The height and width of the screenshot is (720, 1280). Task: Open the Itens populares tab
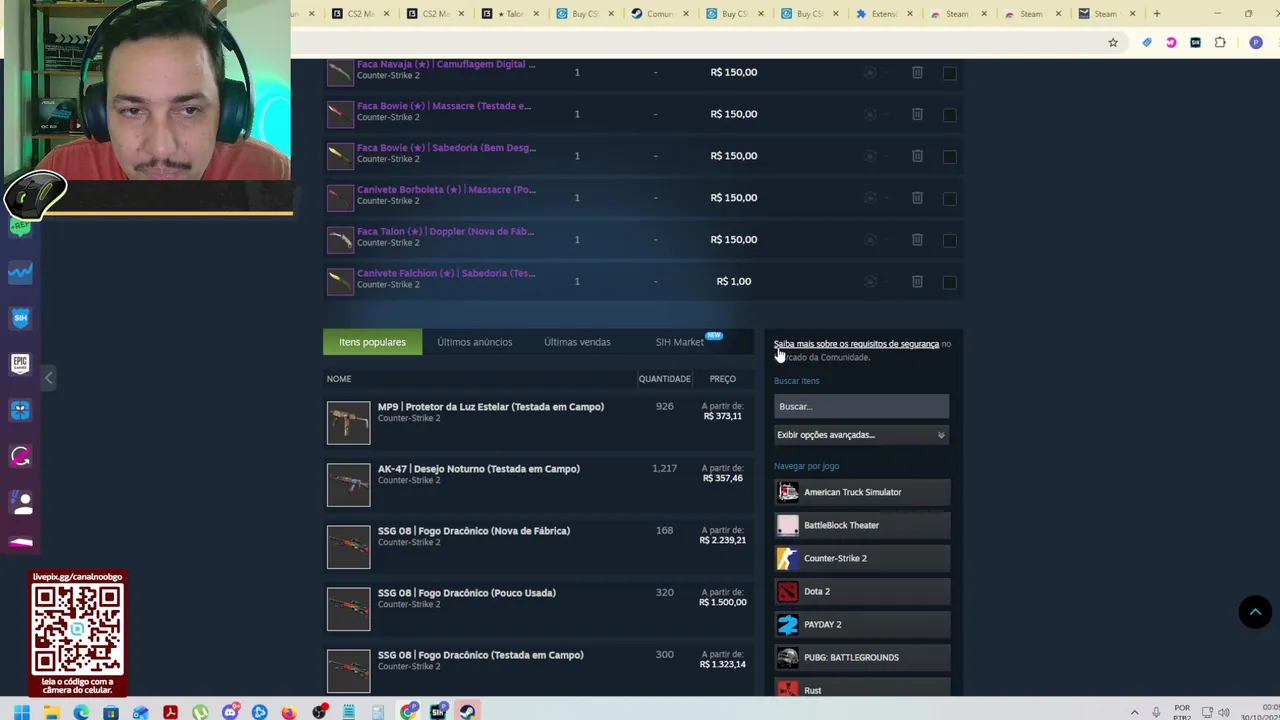[372, 342]
